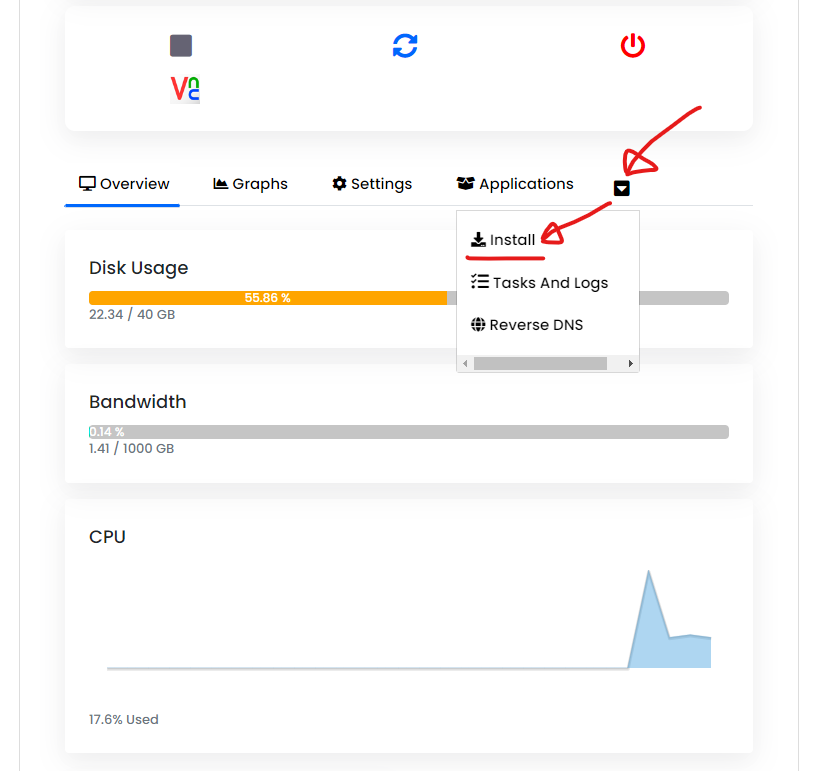
Task: Click the red power off icon
Action: [633, 45]
